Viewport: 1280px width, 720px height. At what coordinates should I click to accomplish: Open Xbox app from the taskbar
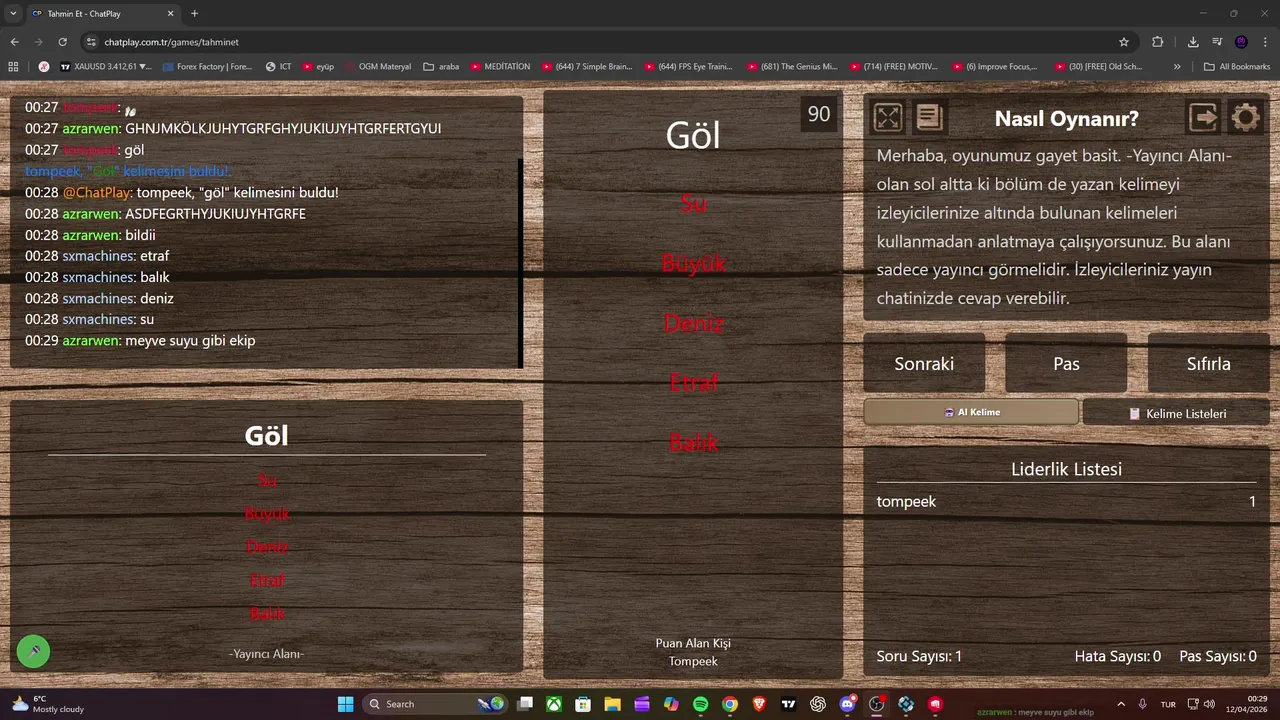pos(553,704)
